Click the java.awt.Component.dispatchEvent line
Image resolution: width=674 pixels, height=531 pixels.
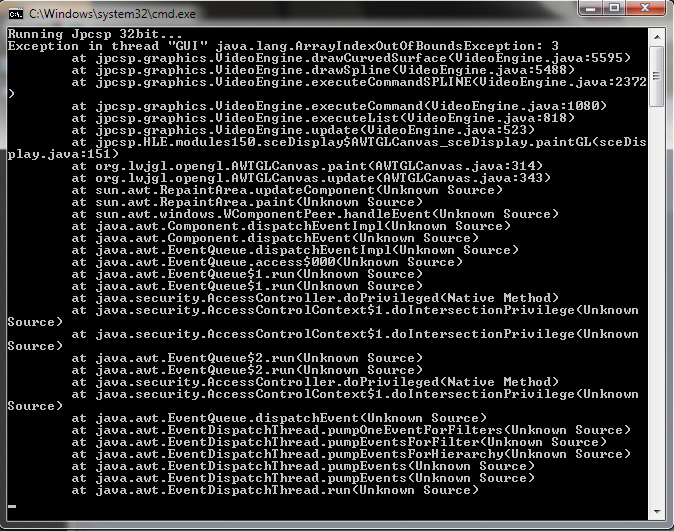[275, 238]
